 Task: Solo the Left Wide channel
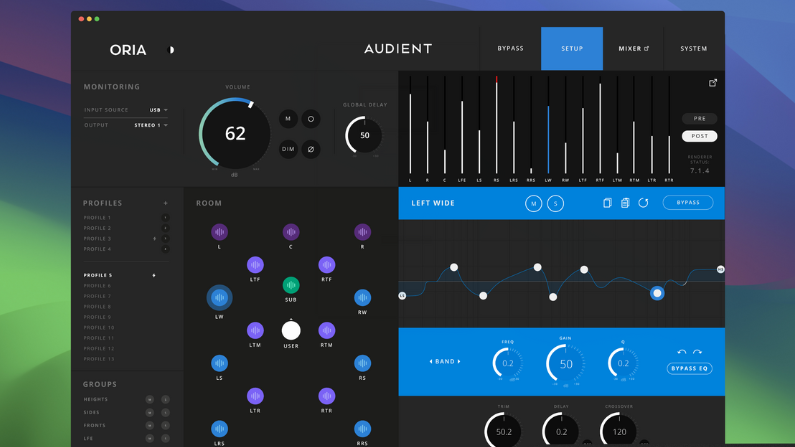556,203
